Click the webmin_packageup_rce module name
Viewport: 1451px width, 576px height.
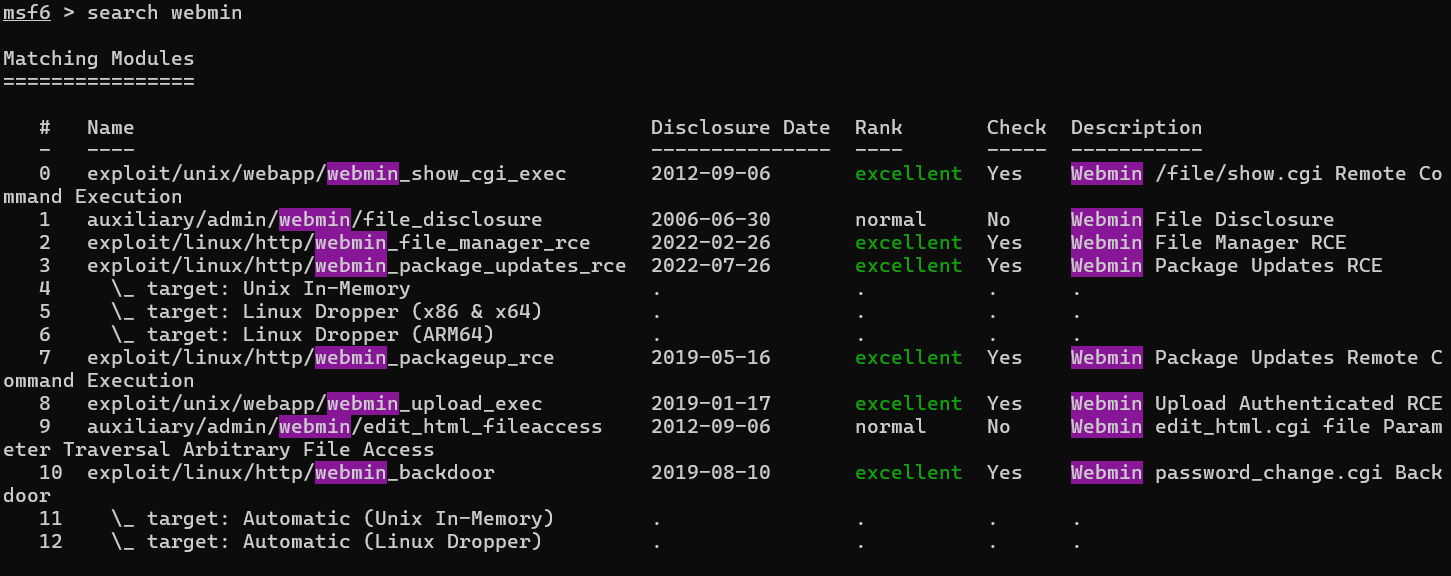pos(320,358)
